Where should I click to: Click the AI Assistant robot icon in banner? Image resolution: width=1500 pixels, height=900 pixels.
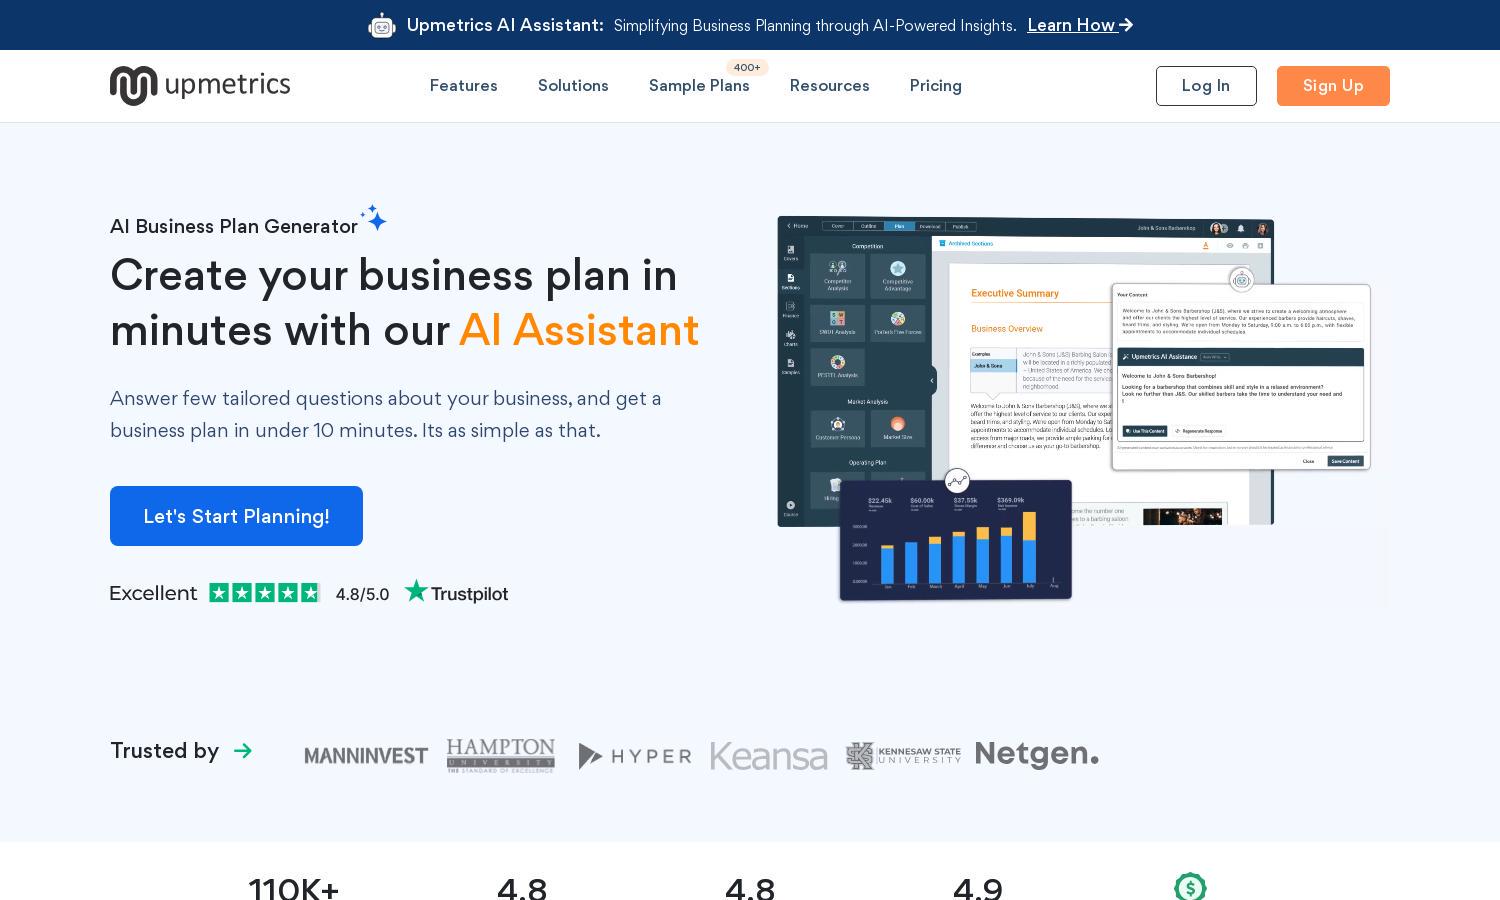pyautogui.click(x=382, y=25)
